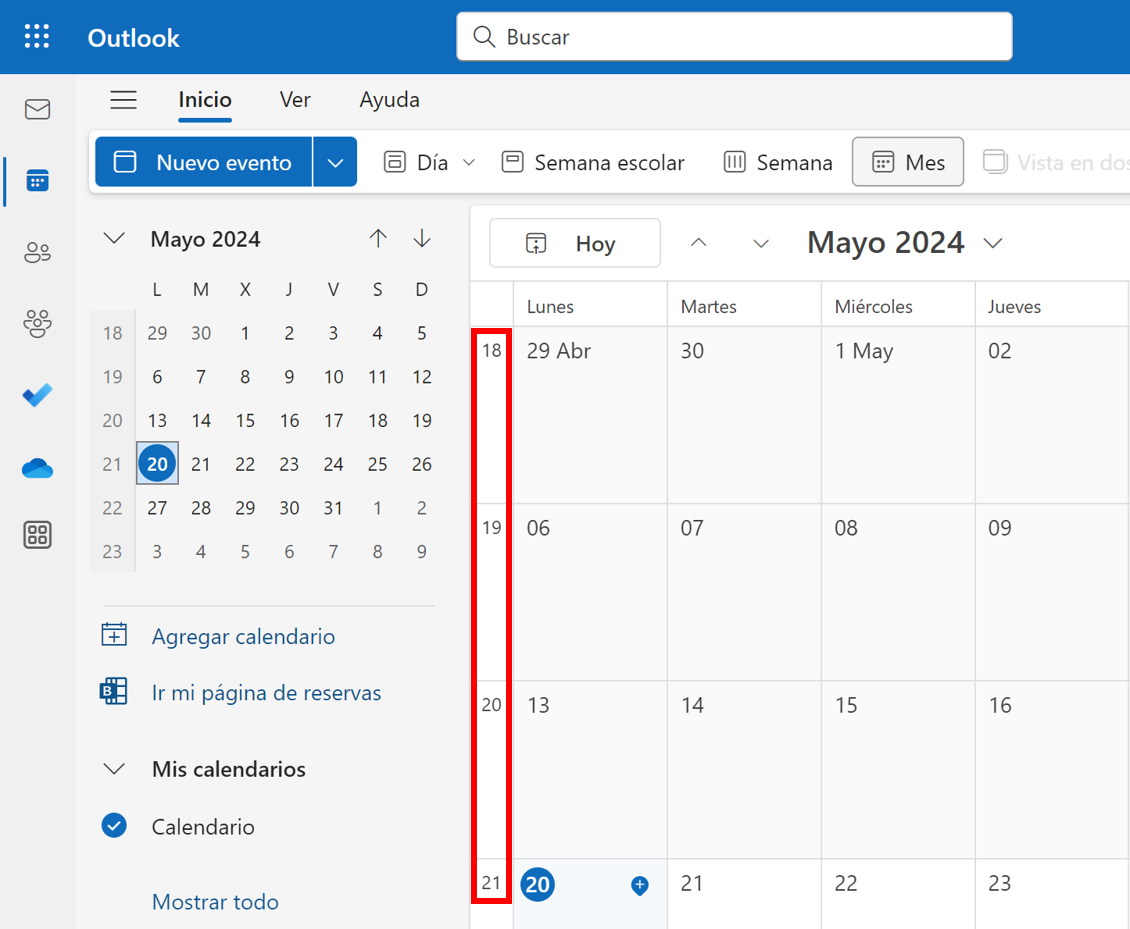Open Ir mi página de reservas
Image resolution: width=1130 pixels, height=929 pixels.
(x=267, y=693)
